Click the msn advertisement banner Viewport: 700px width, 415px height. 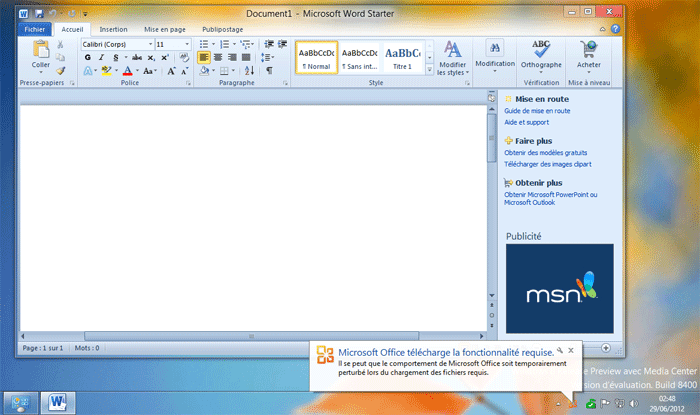(x=560, y=288)
